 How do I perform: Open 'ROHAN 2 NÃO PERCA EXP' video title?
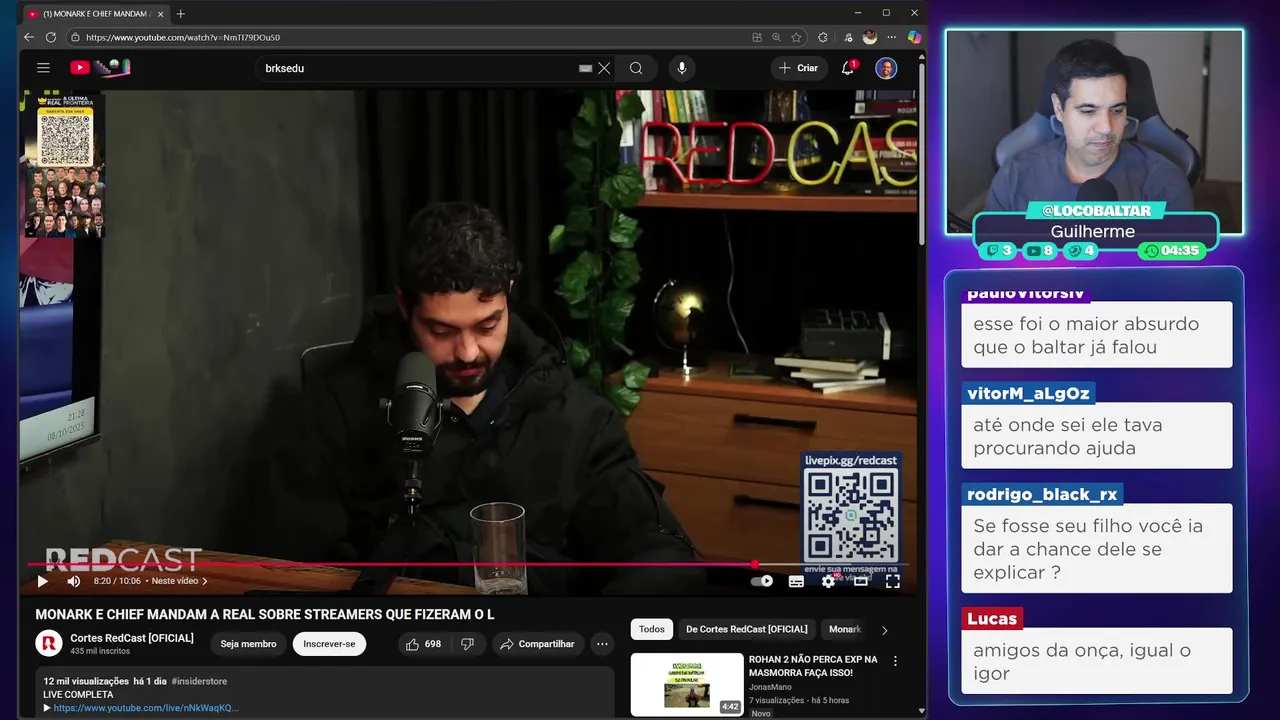pos(813,666)
